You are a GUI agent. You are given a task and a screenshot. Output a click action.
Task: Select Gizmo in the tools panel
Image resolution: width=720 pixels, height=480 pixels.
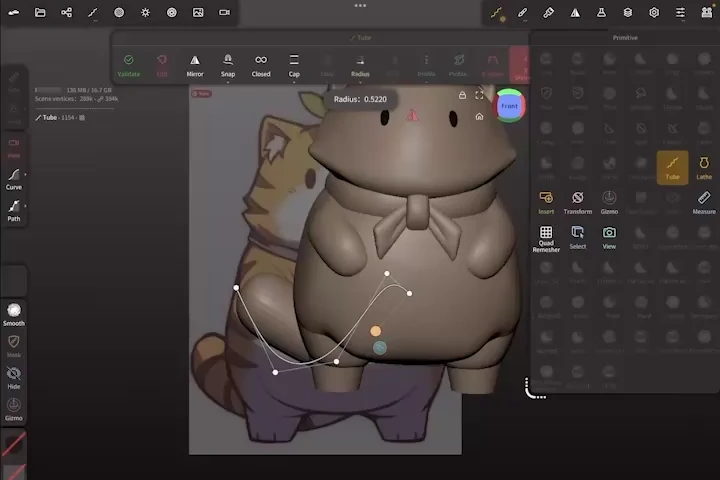coord(609,203)
